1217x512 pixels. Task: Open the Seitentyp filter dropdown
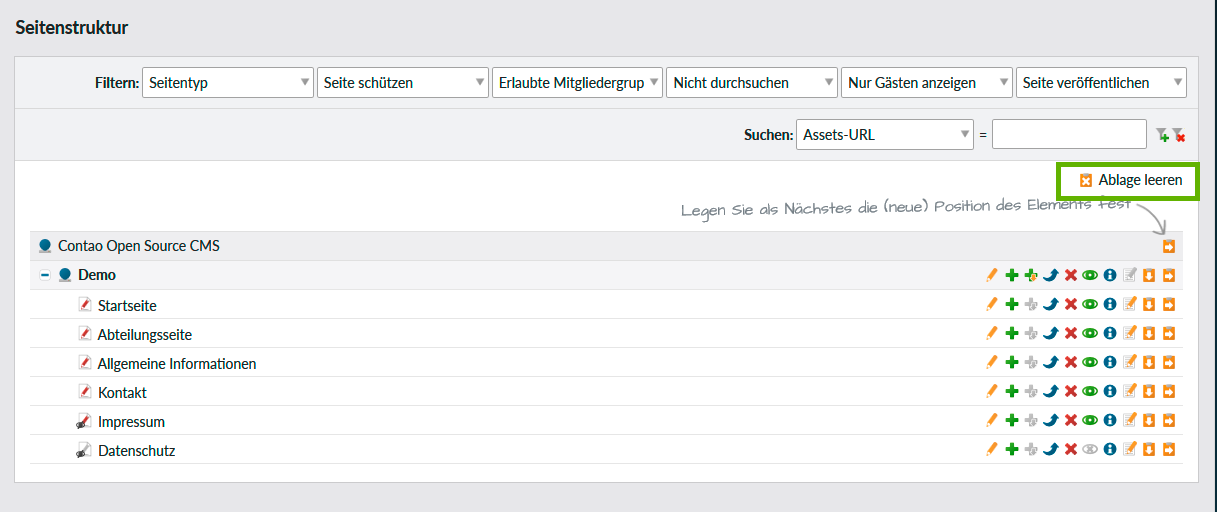[228, 83]
